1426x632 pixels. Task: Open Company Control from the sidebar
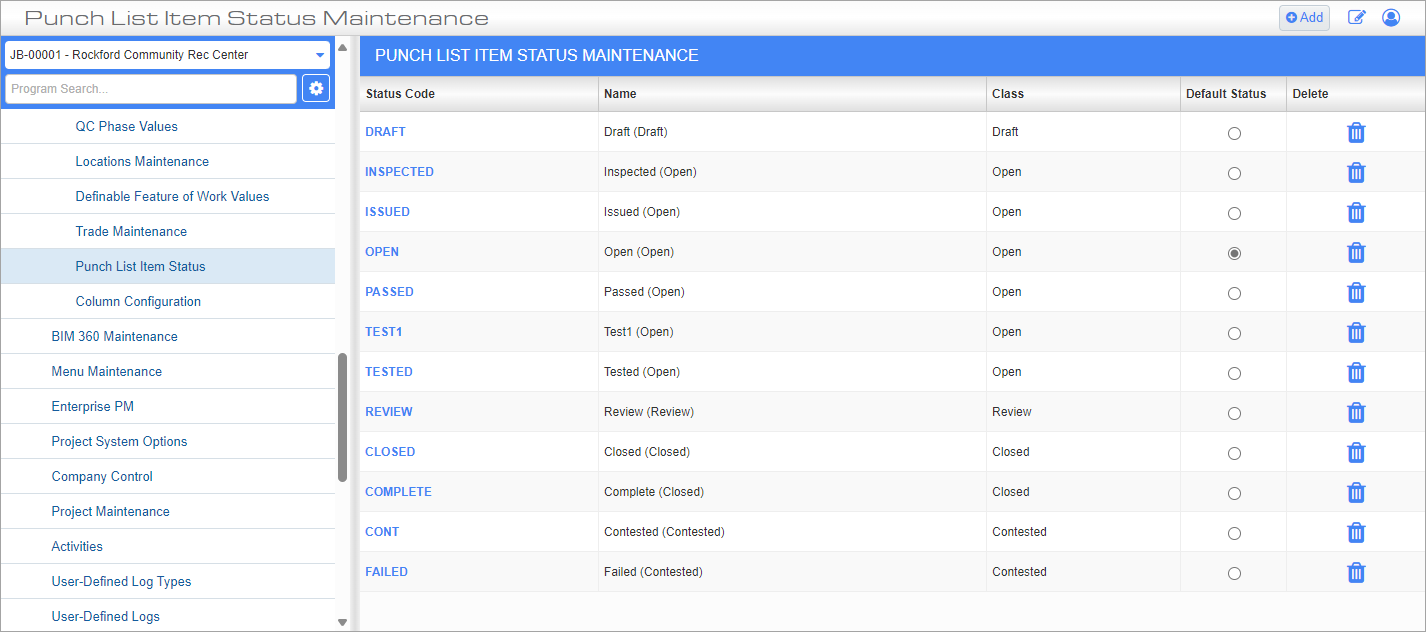pyautogui.click(x=101, y=476)
